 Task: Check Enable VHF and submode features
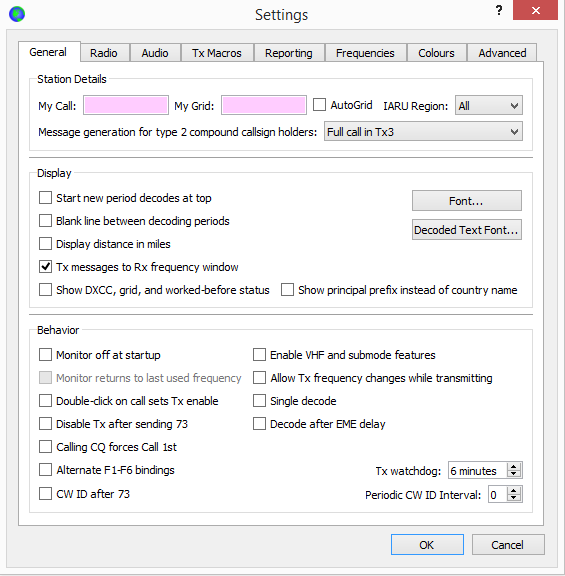(x=259, y=355)
